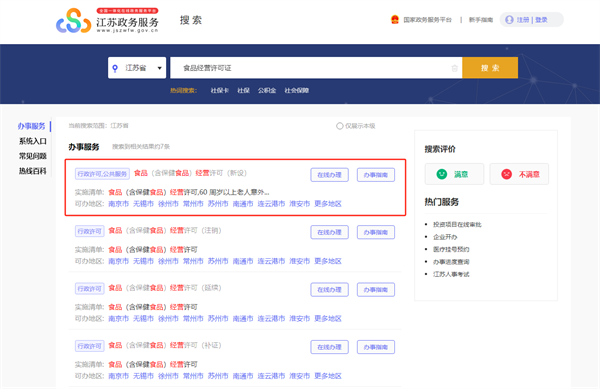
Task: Clear the search box with trash icon
Action: tap(454, 68)
